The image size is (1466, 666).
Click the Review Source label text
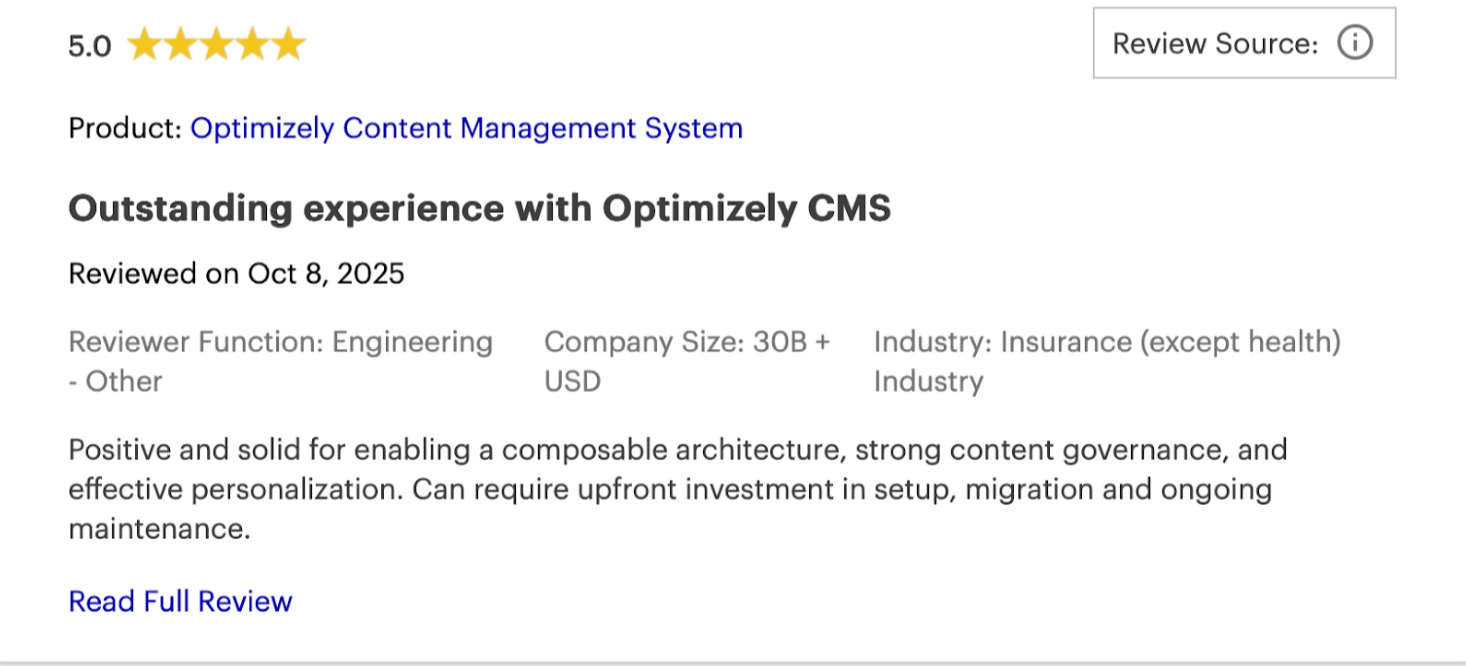pyautogui.click(x=1215, y=44)
